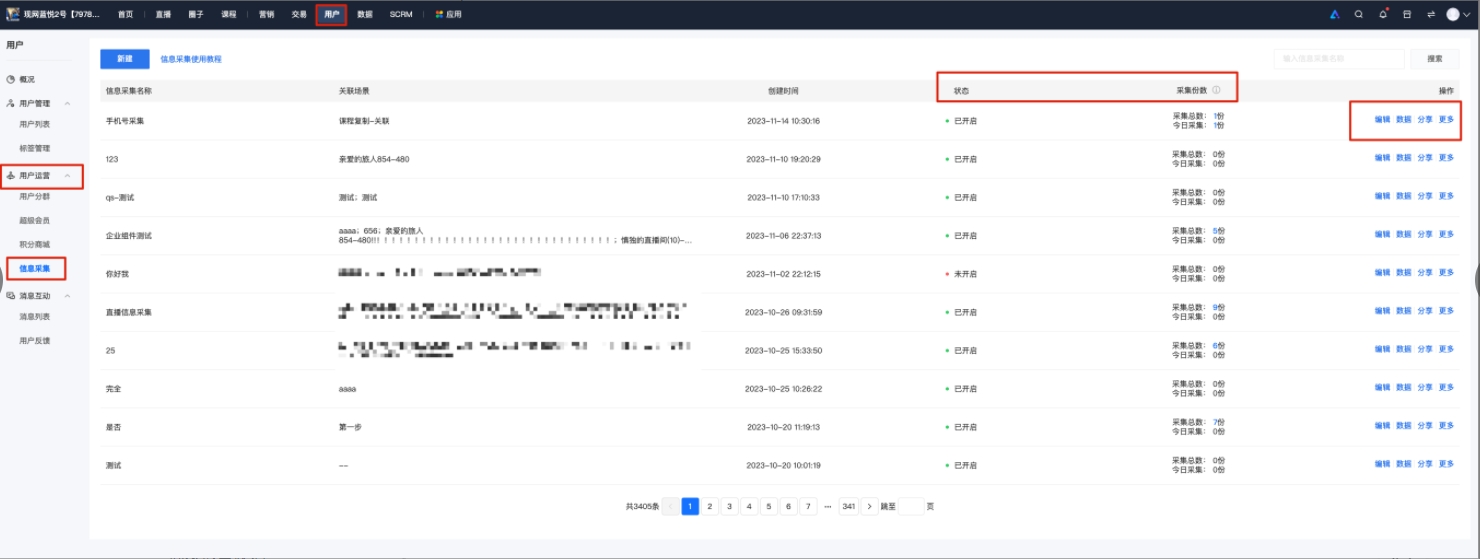Screen dimensions: 1480x559
Task: Click the store icon in top bar
Action: [1407, 15]
